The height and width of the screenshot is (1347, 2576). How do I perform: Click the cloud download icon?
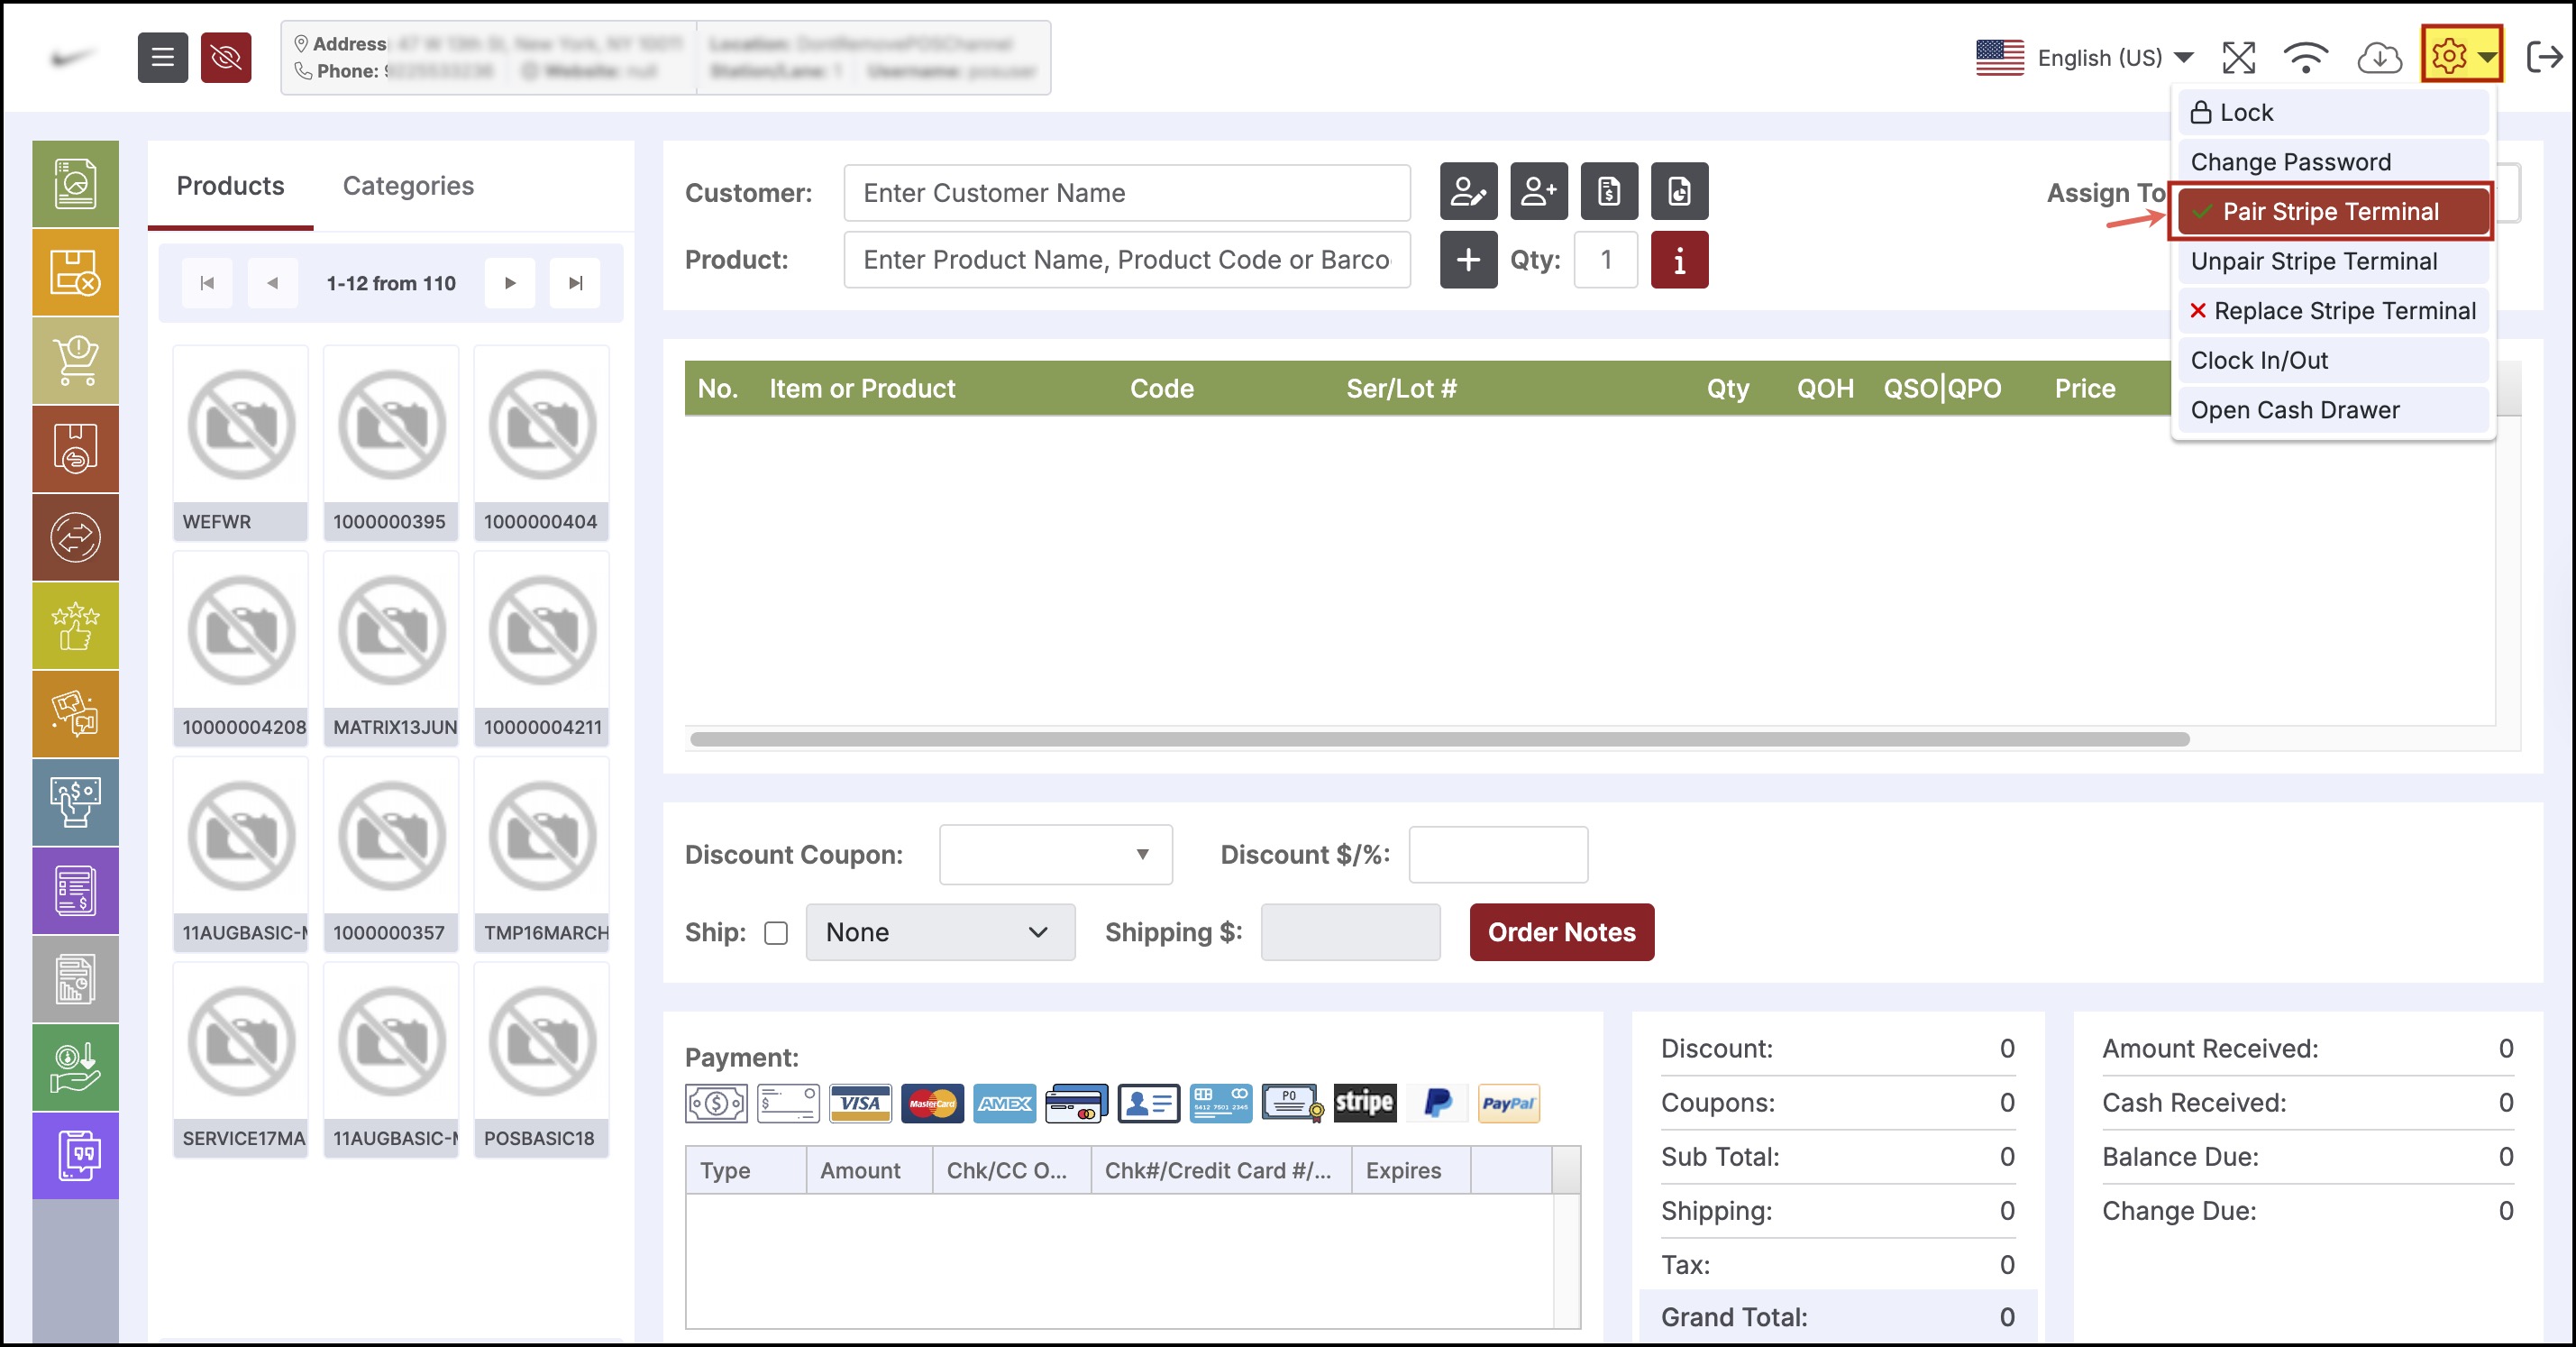pyautogui.click(x=2379, y=58)
